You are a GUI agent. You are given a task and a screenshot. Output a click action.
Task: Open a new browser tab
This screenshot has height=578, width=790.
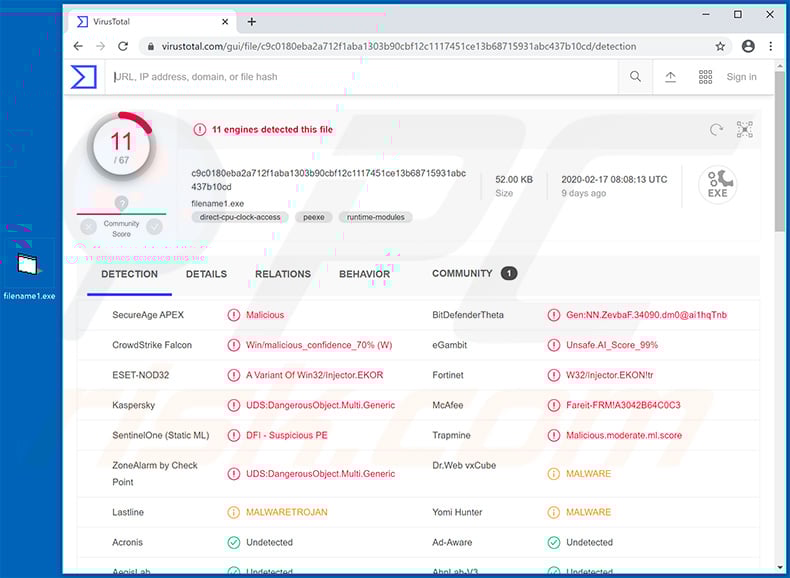(x=252, y=22)
